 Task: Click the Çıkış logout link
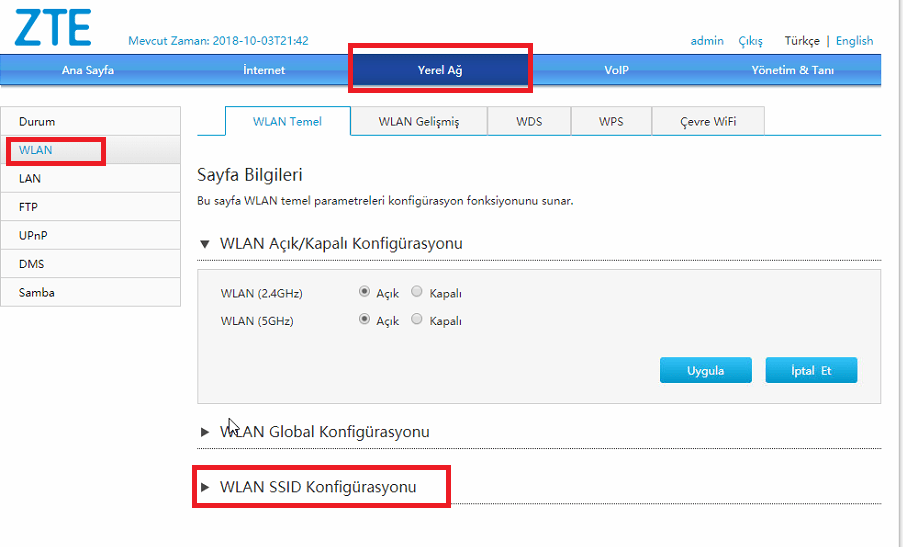pos(750,41)
